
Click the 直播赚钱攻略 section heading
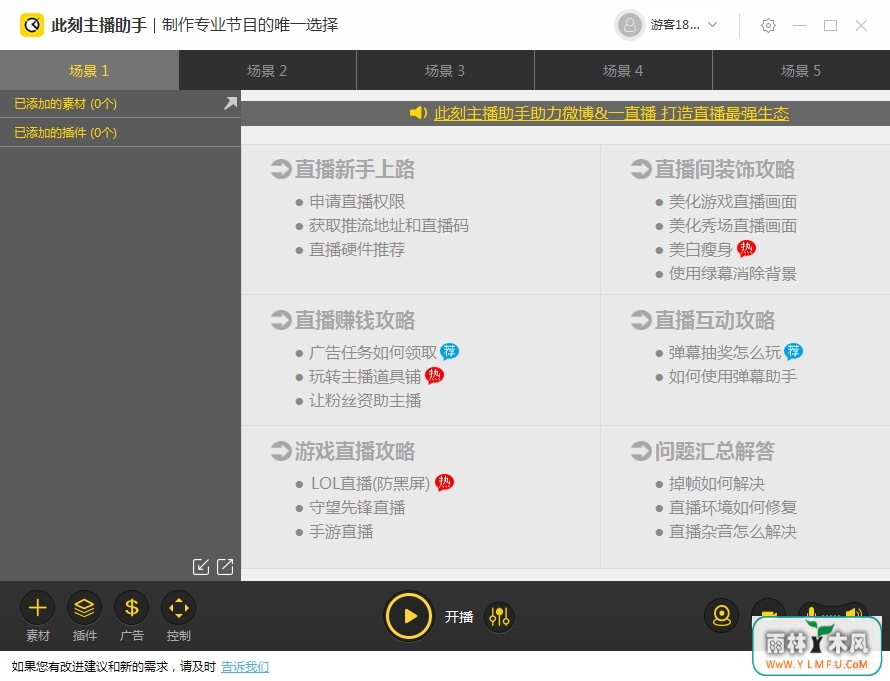[x=354, y=320]
